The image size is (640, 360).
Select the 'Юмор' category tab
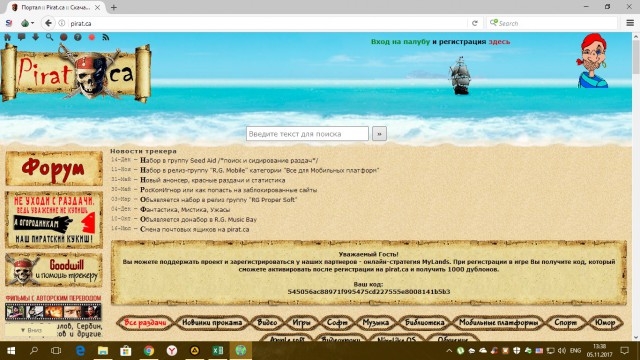point(605,322)
